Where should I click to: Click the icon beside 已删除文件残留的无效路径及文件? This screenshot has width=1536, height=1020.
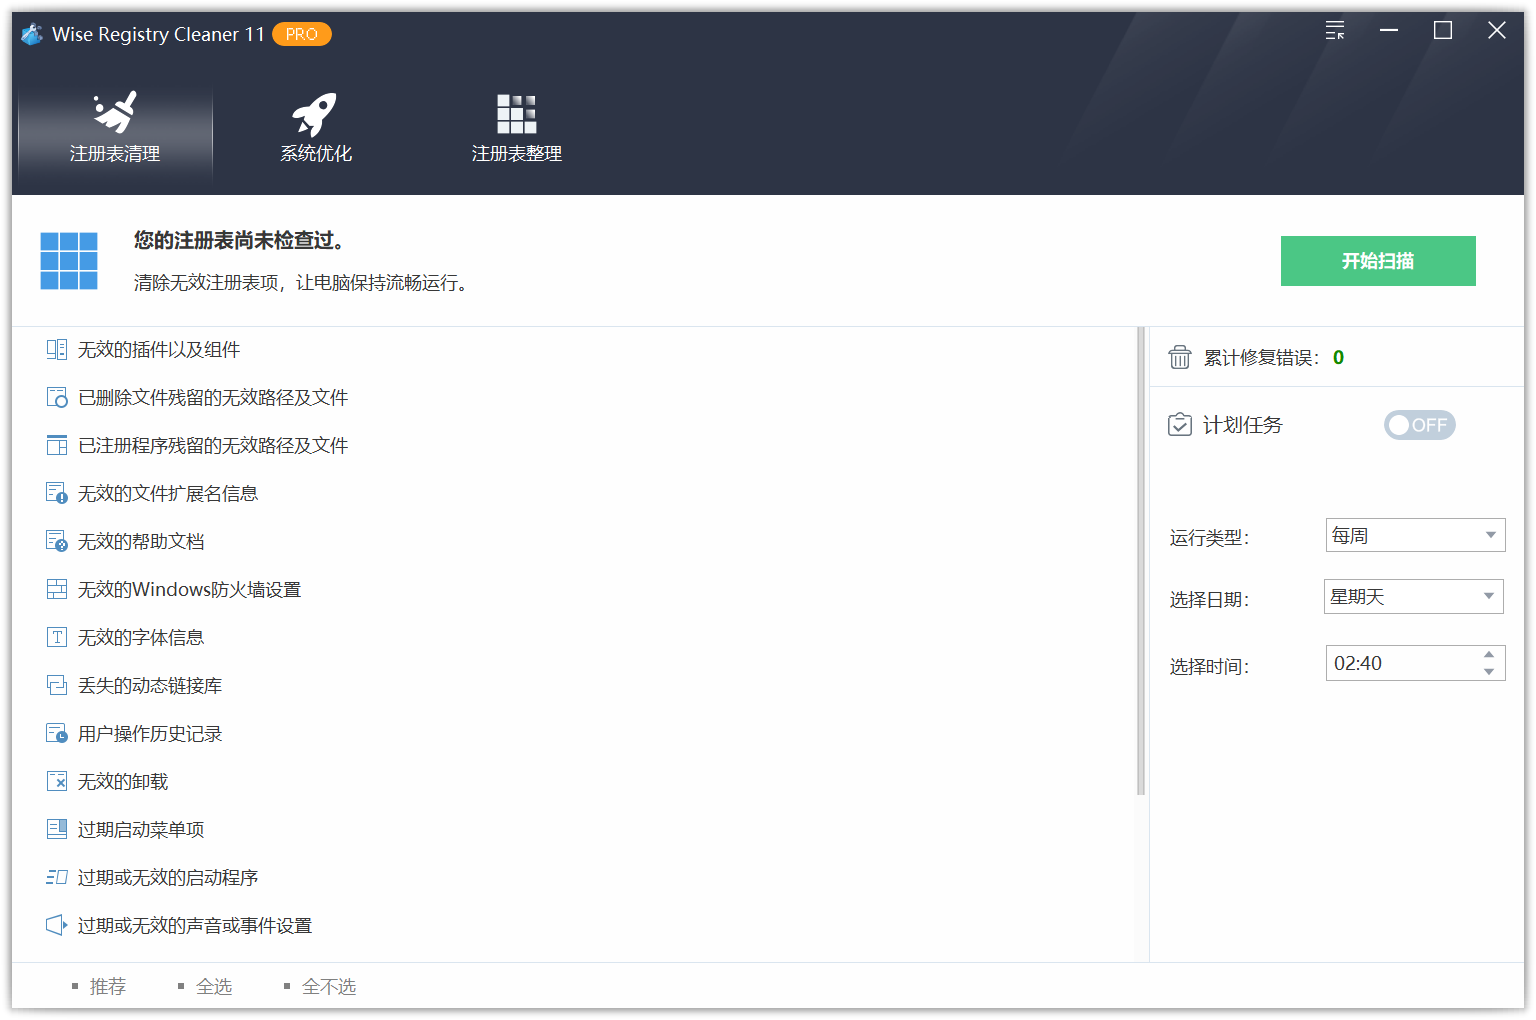(x=57, y=398)
